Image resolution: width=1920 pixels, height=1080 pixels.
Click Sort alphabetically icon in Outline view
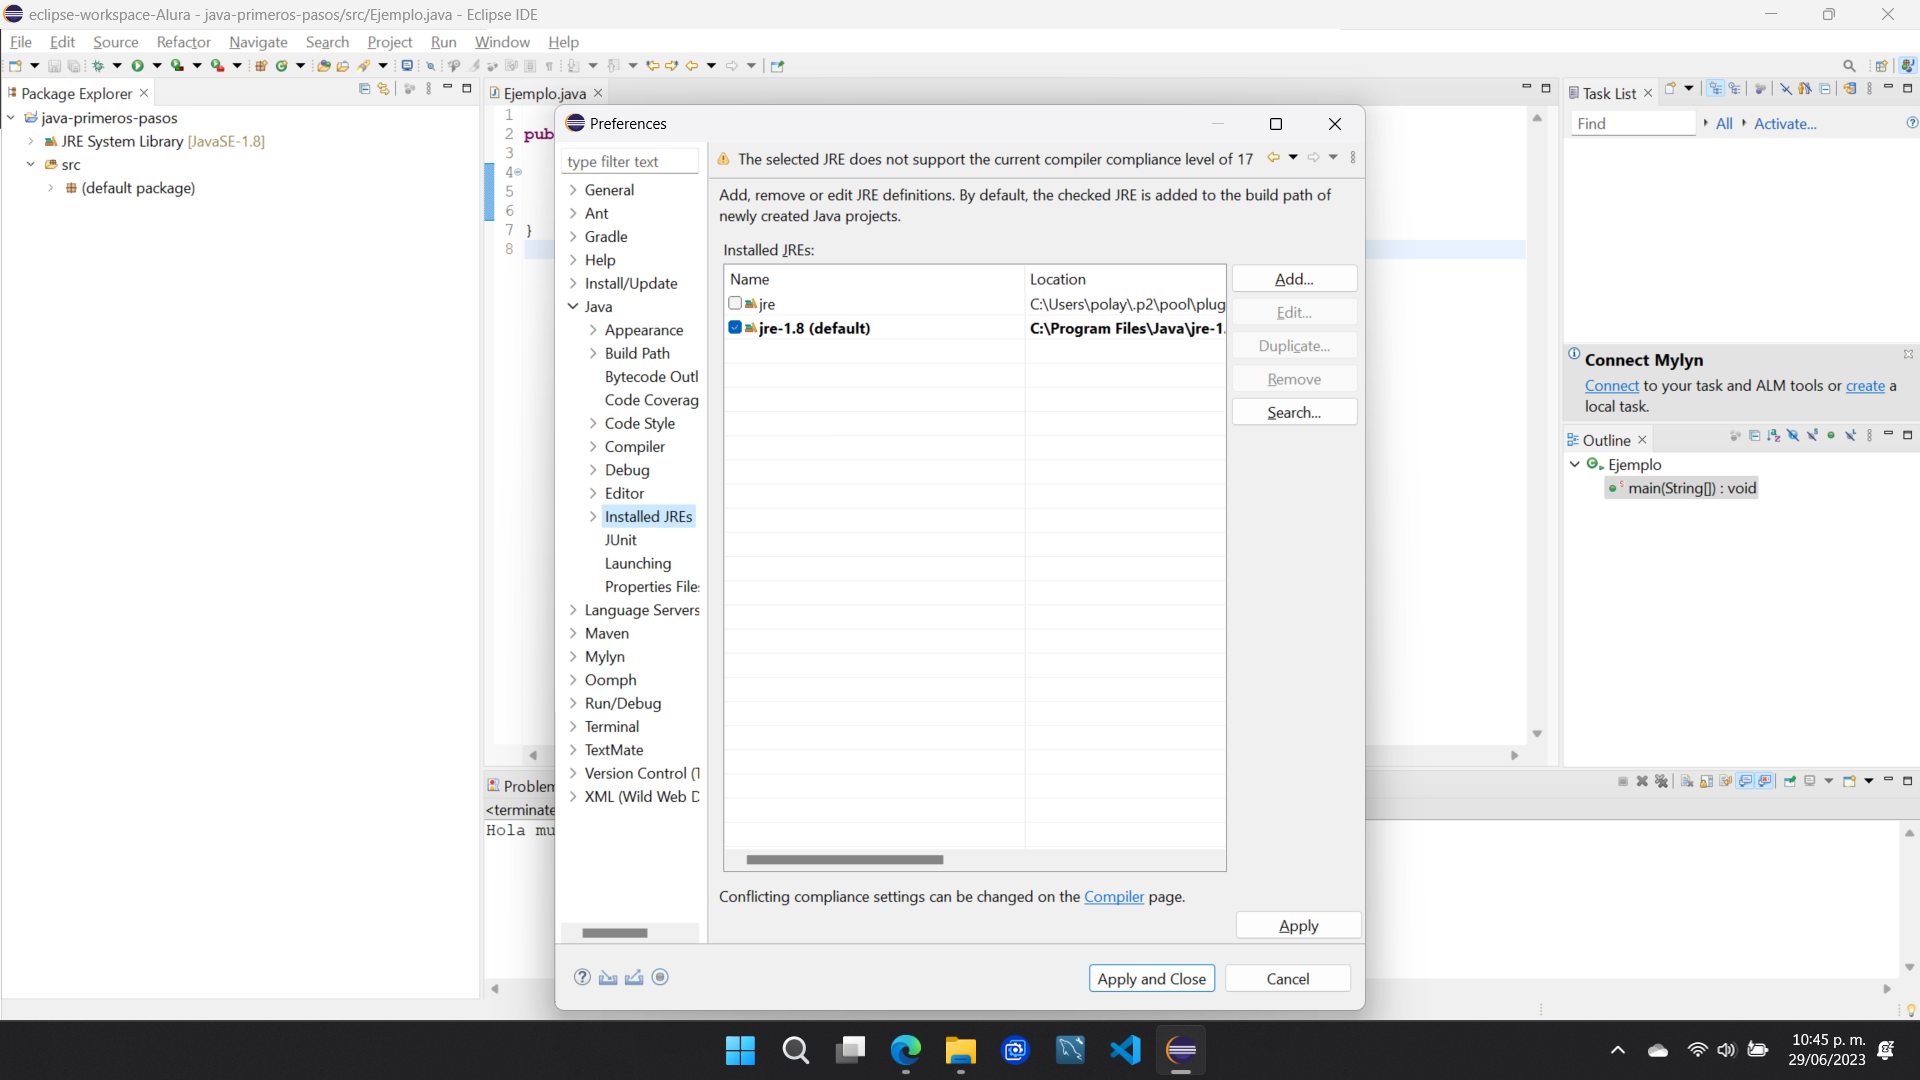coord(1773,436)
